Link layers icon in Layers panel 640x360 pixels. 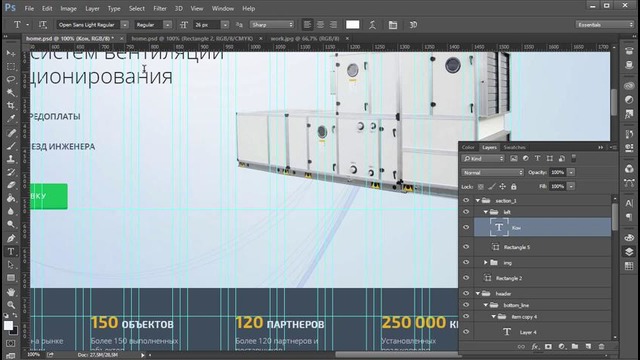tap(521, 346)
